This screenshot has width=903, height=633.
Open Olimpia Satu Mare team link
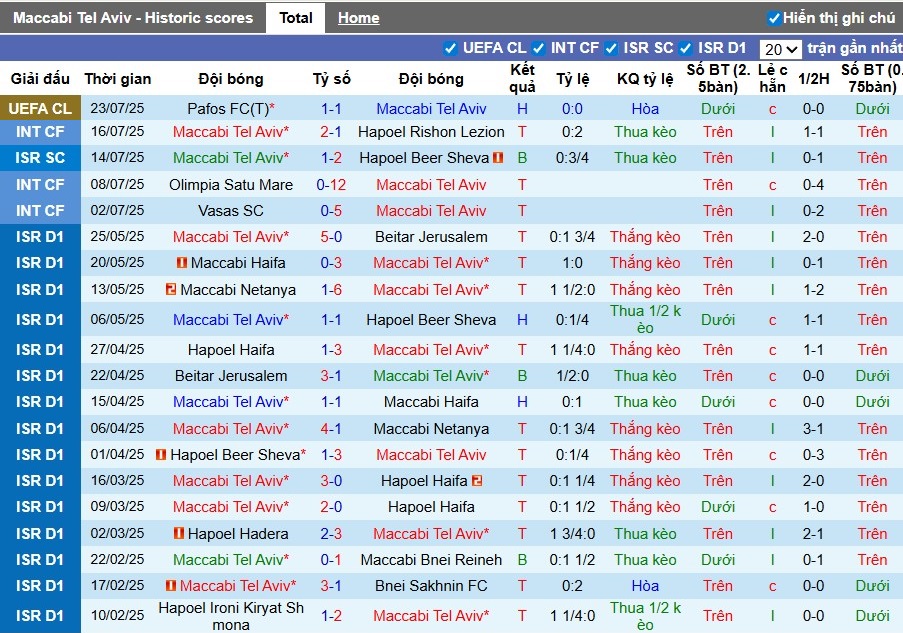[x=231, y=185]
